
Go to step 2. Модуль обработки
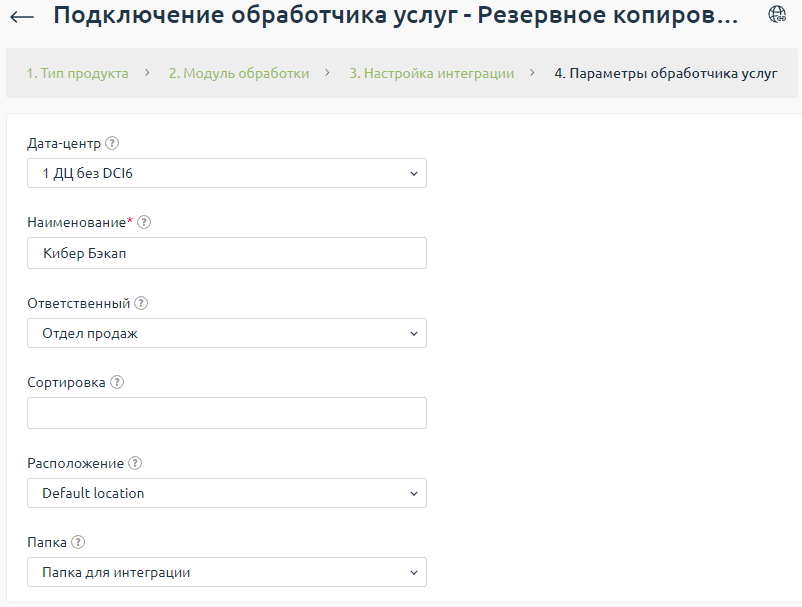[x=238, y=73]
